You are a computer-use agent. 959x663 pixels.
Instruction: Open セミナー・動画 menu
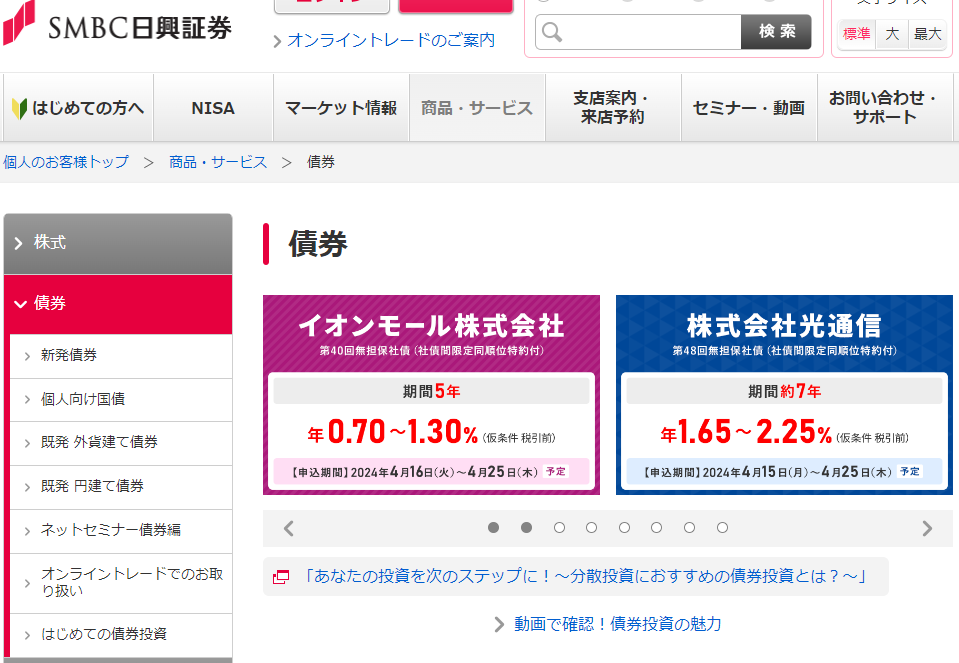point(749,108)
